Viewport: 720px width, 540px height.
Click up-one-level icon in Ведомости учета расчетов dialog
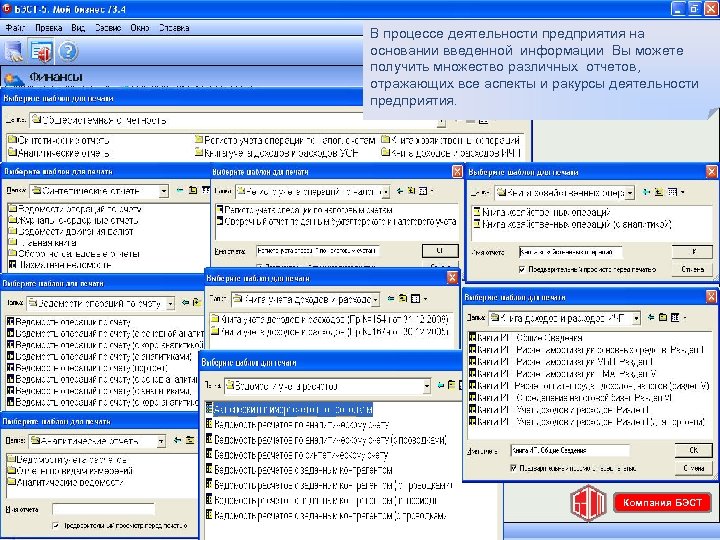452,385
